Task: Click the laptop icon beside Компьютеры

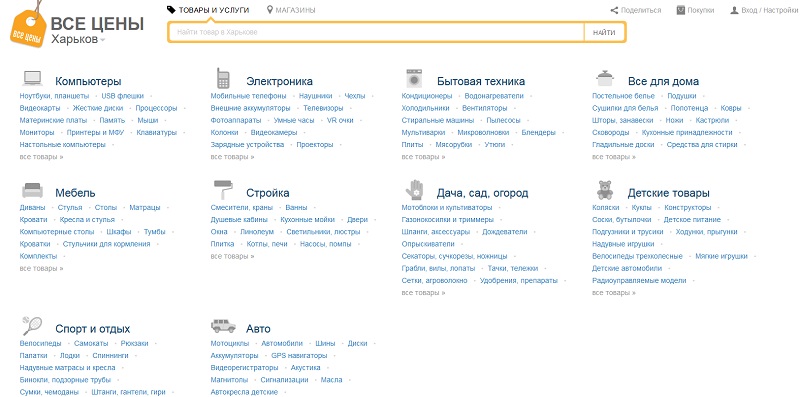Action: pyautogui.click(x=32, y=79)
